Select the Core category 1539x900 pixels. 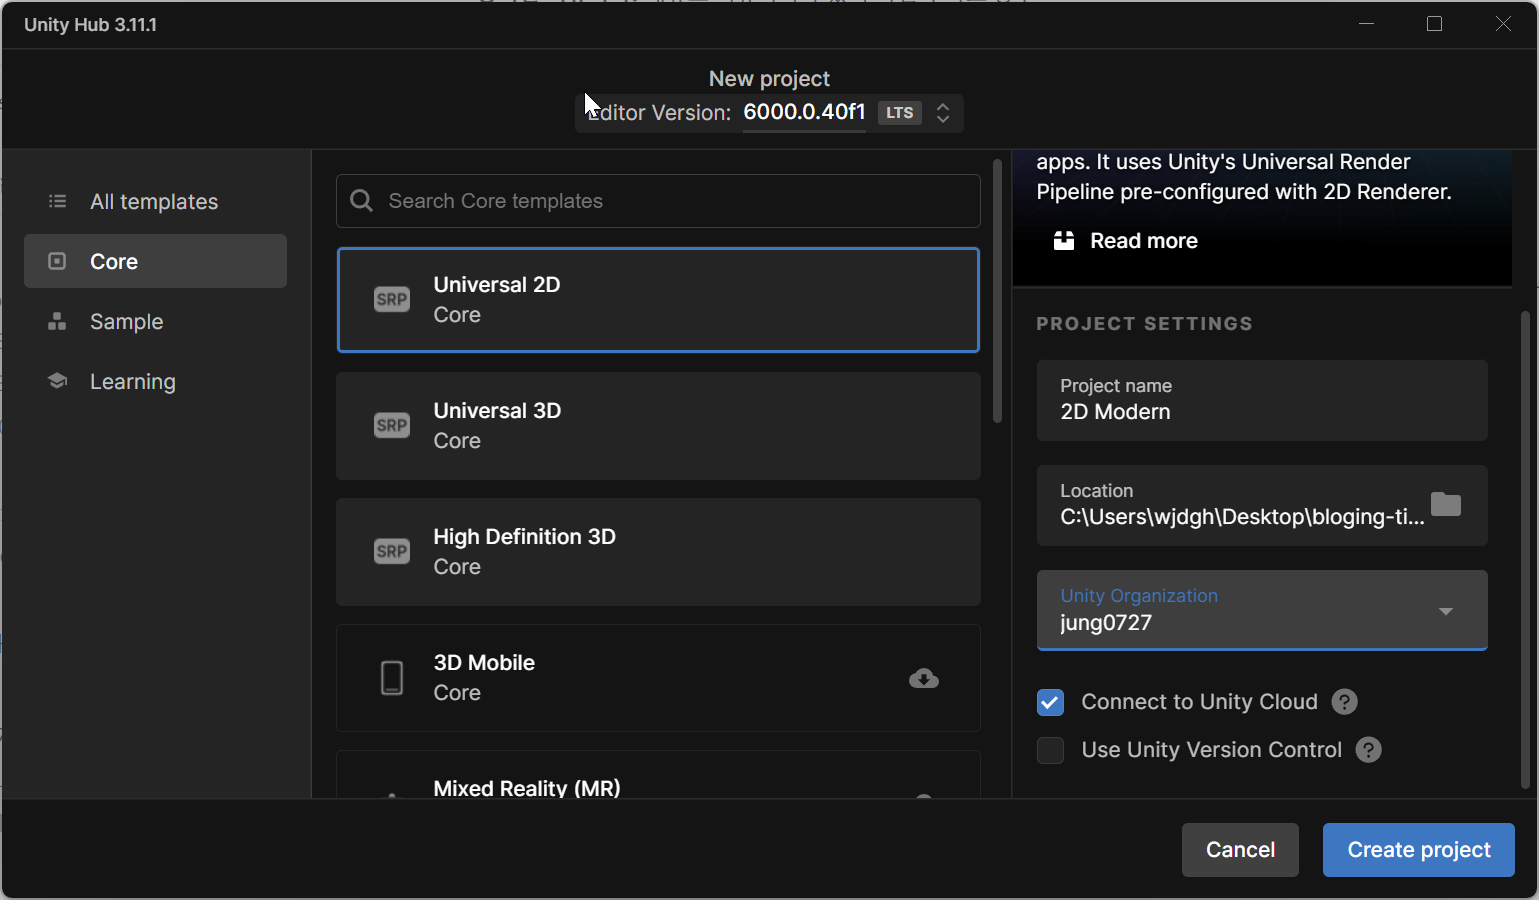156,261
